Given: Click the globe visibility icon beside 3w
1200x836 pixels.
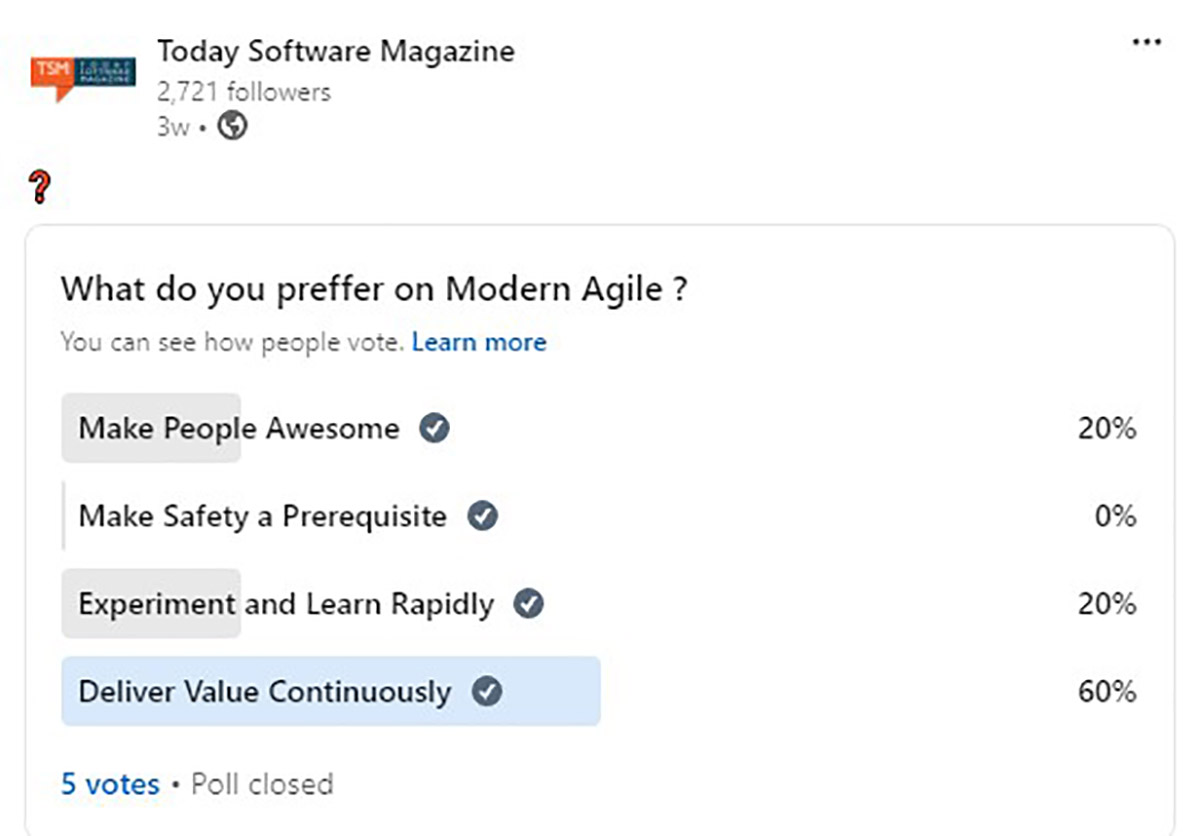Looking at the screenshot, I should tap(232, 127).
